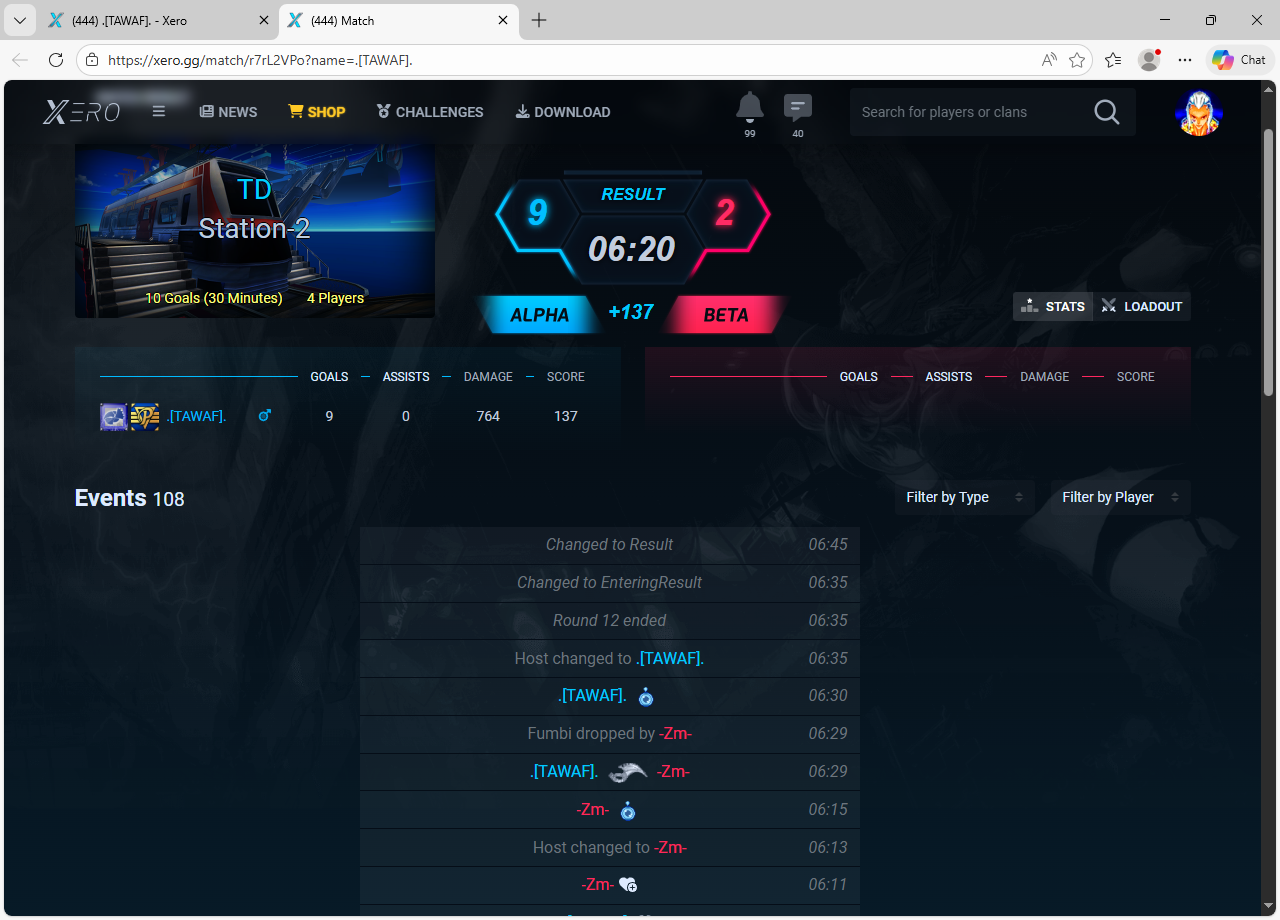Click the notifications bell icon
The height and width of the screenshot is (920, 1280).
[x=749, y=107]
